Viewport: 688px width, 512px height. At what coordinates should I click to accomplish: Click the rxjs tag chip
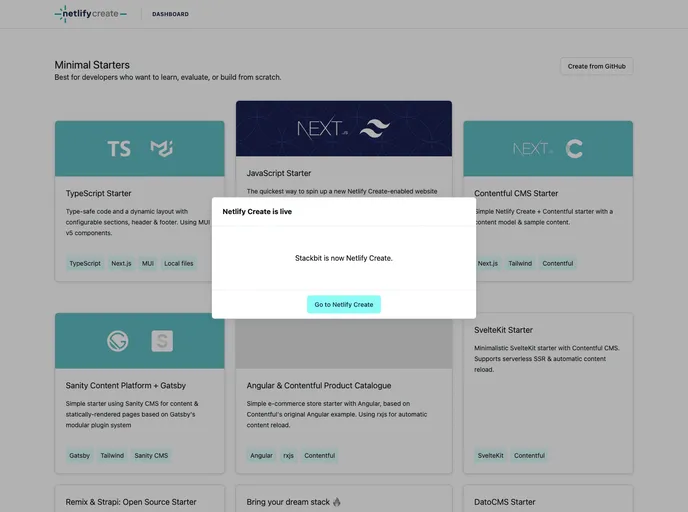(x=288, y=455)
